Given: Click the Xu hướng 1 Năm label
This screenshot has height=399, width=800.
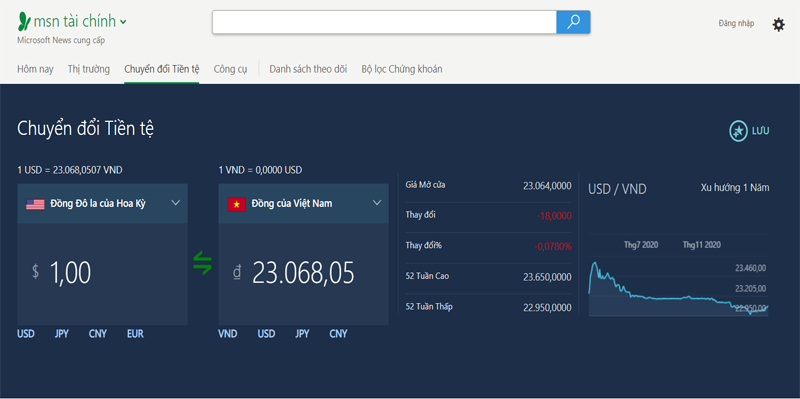Looking at the screenshot, I should (x=735, y=188).
